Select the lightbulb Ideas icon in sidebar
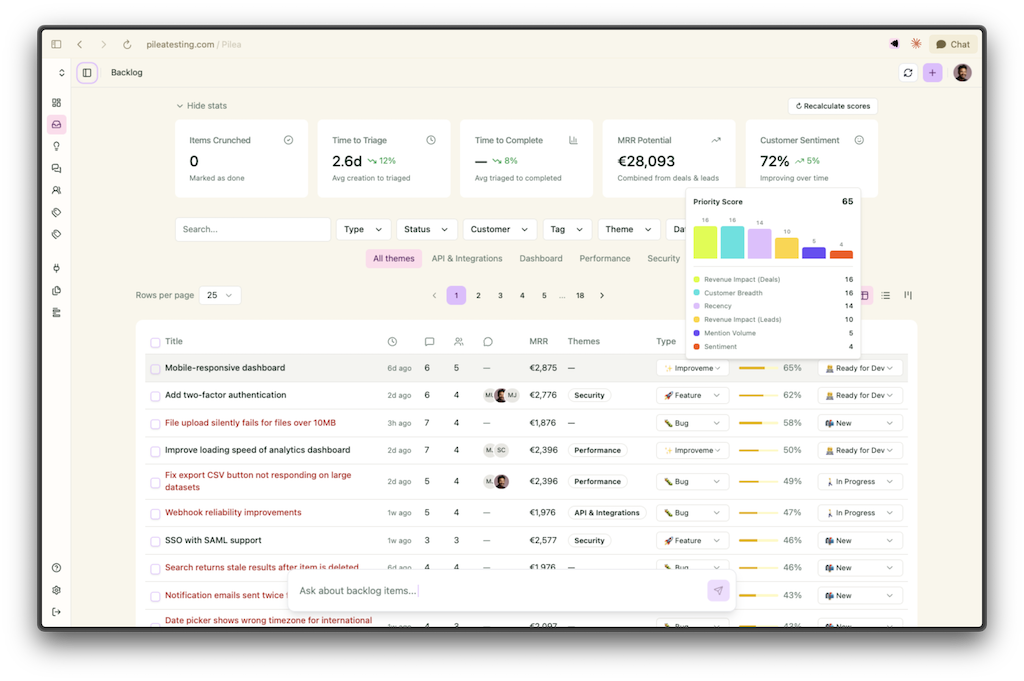 click(56, 145)
